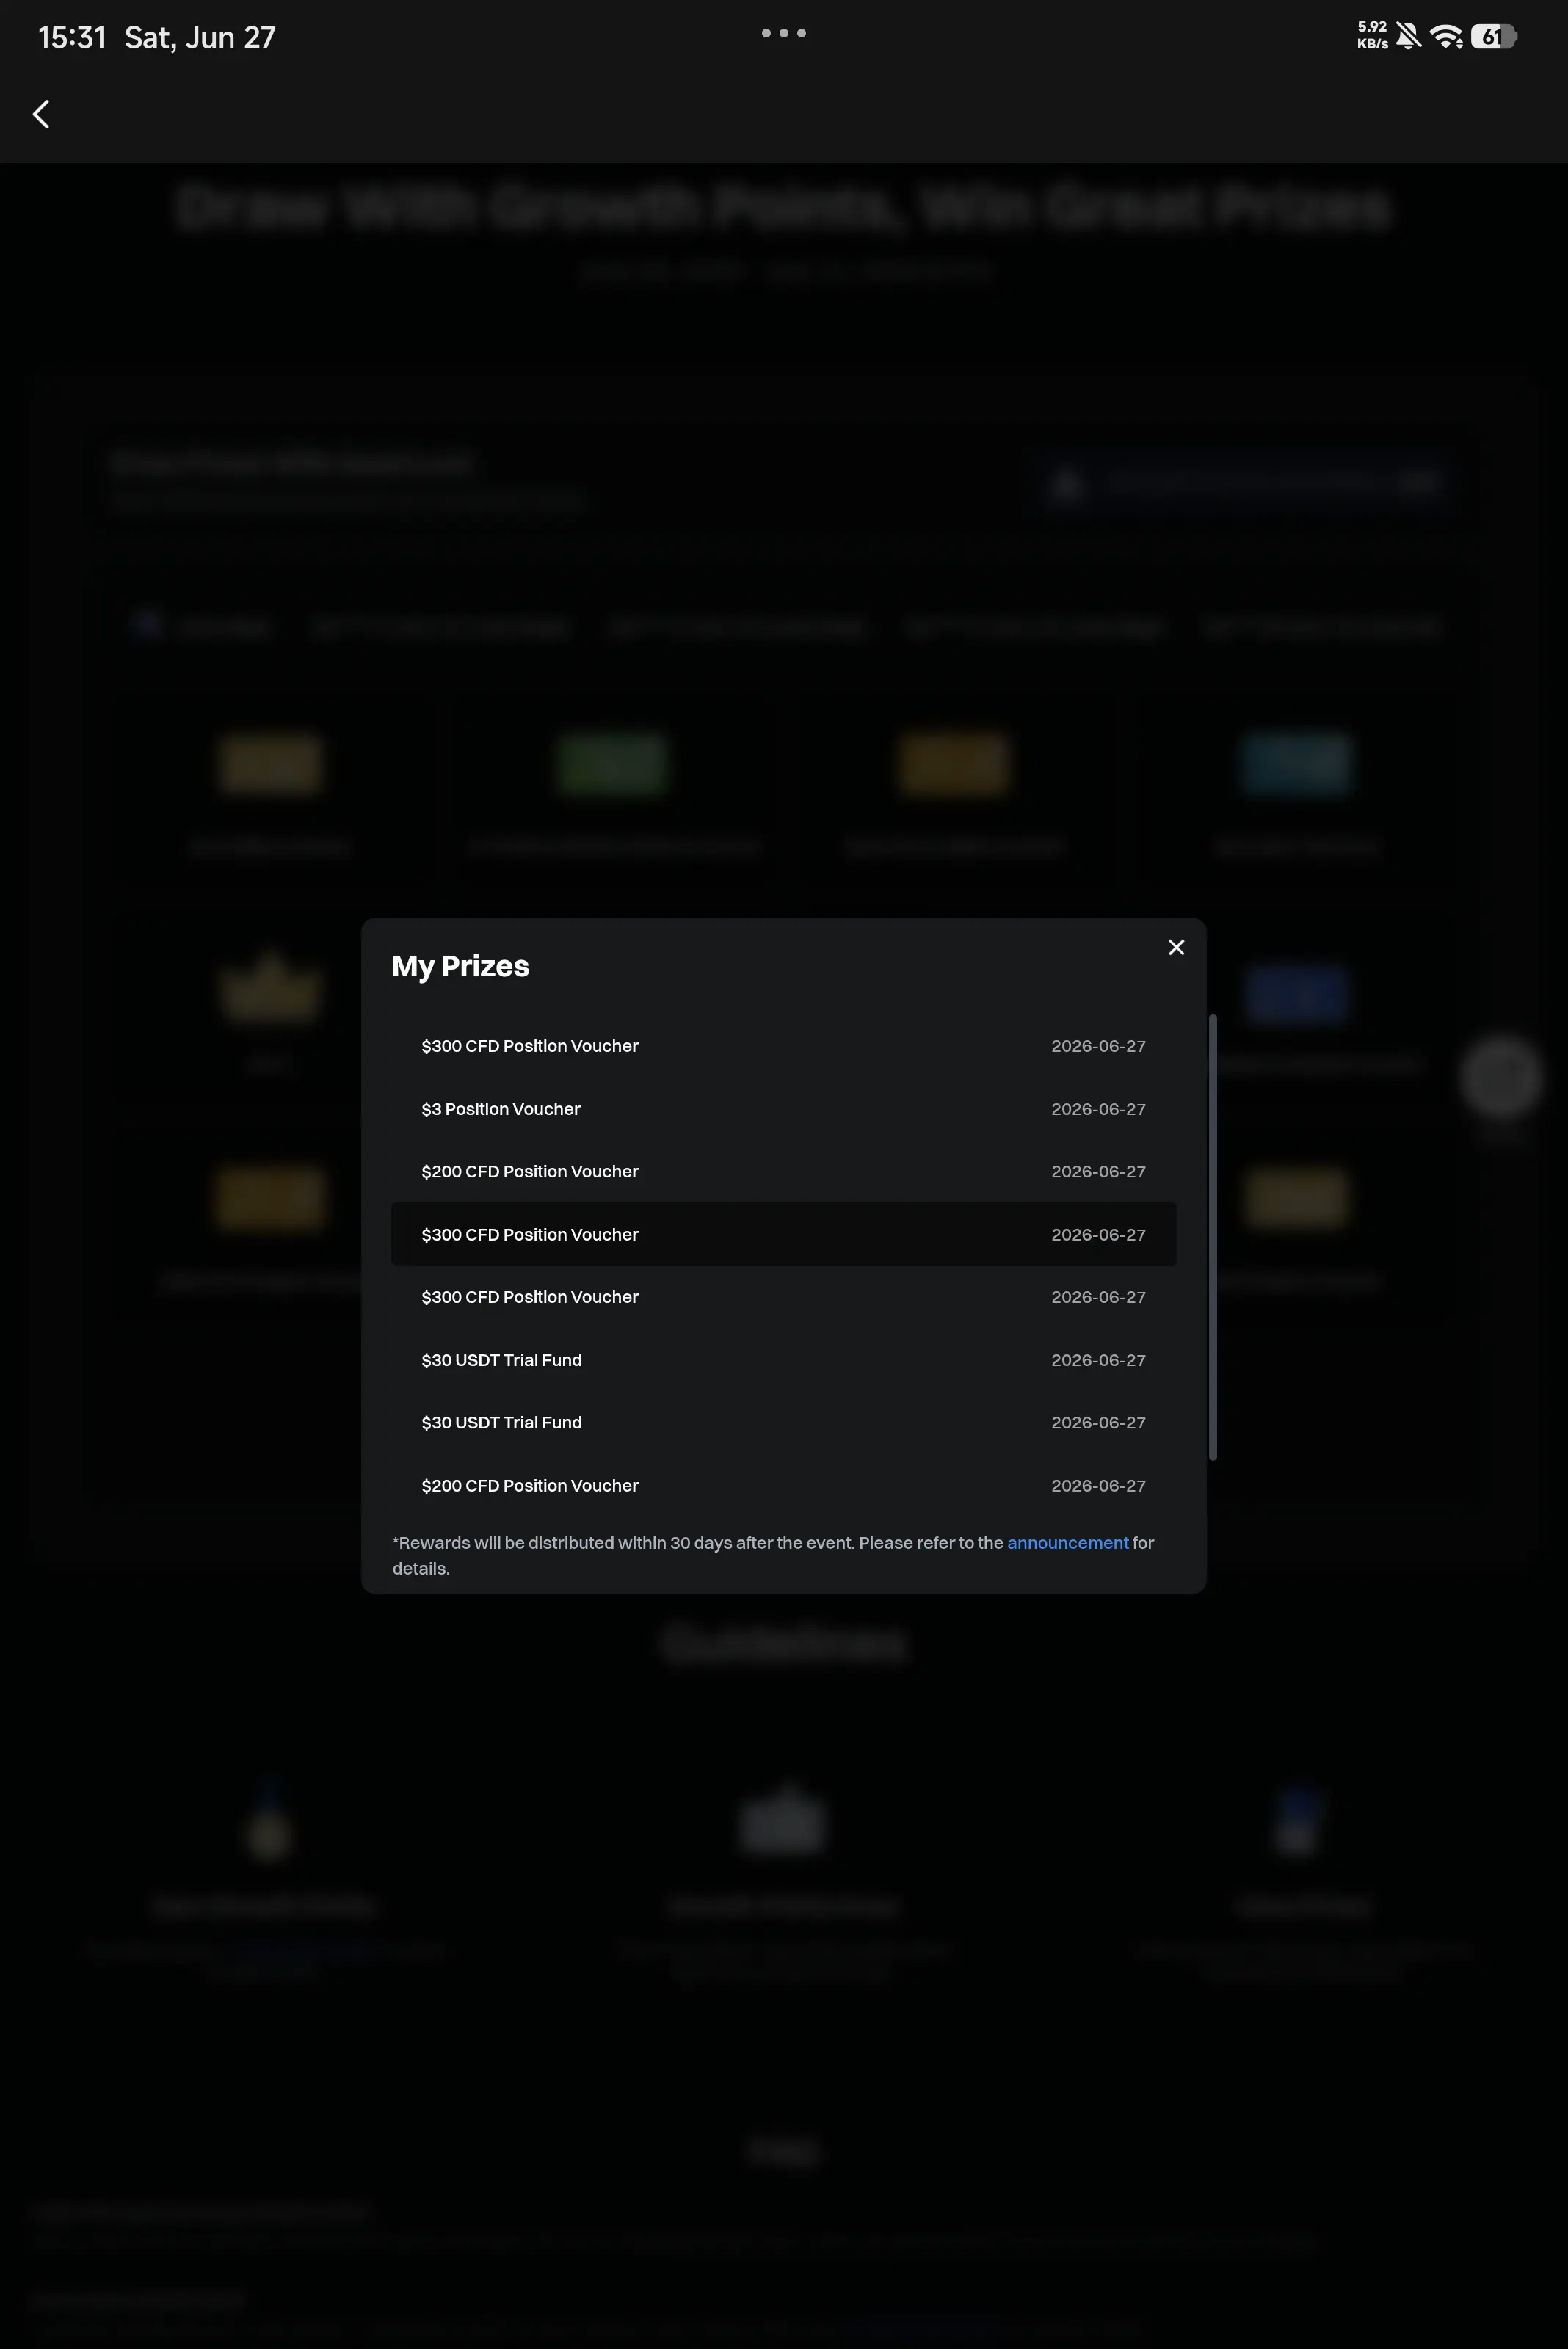The width and height of the screenshot is (1568, 2349).
Task: Tap the date Sat, Jun 27
Action: click(200, 37)
